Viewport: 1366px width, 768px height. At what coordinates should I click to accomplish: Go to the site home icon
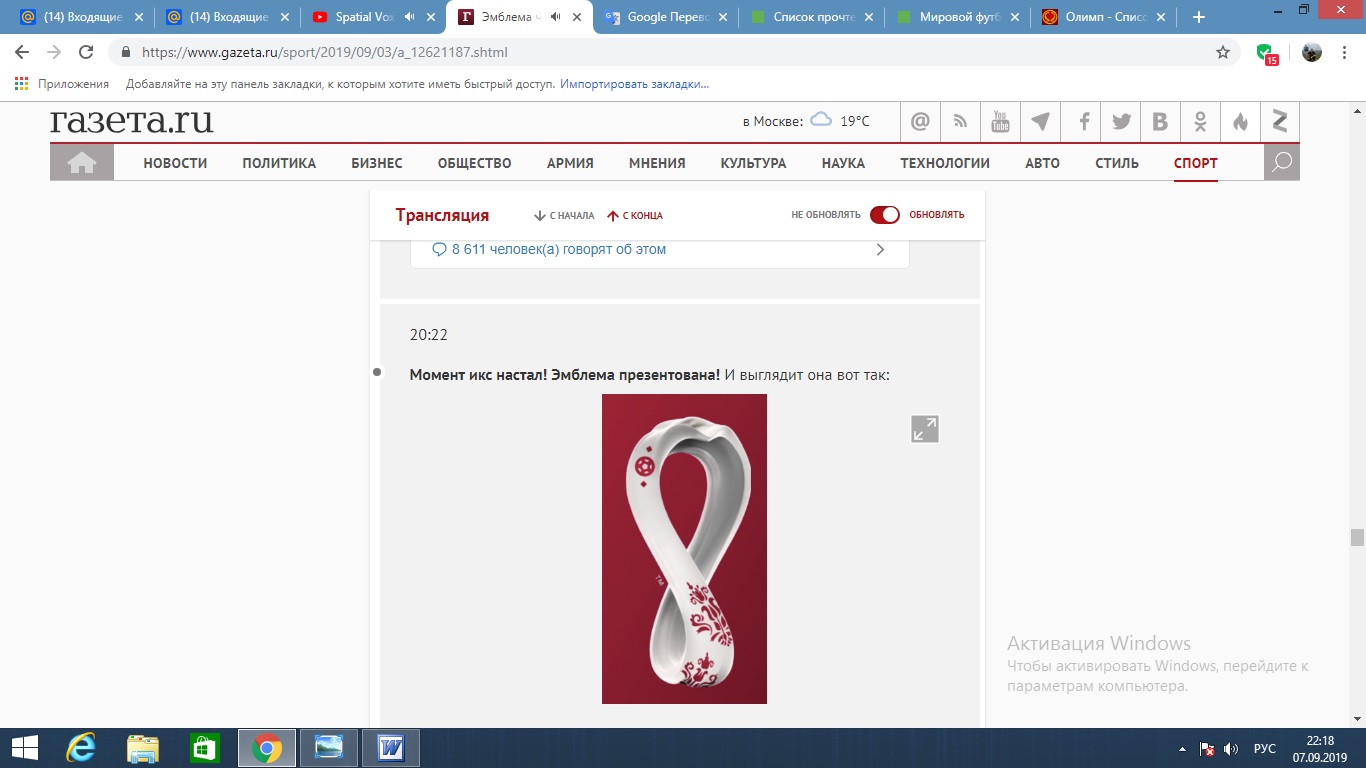(x=82, y=162)
